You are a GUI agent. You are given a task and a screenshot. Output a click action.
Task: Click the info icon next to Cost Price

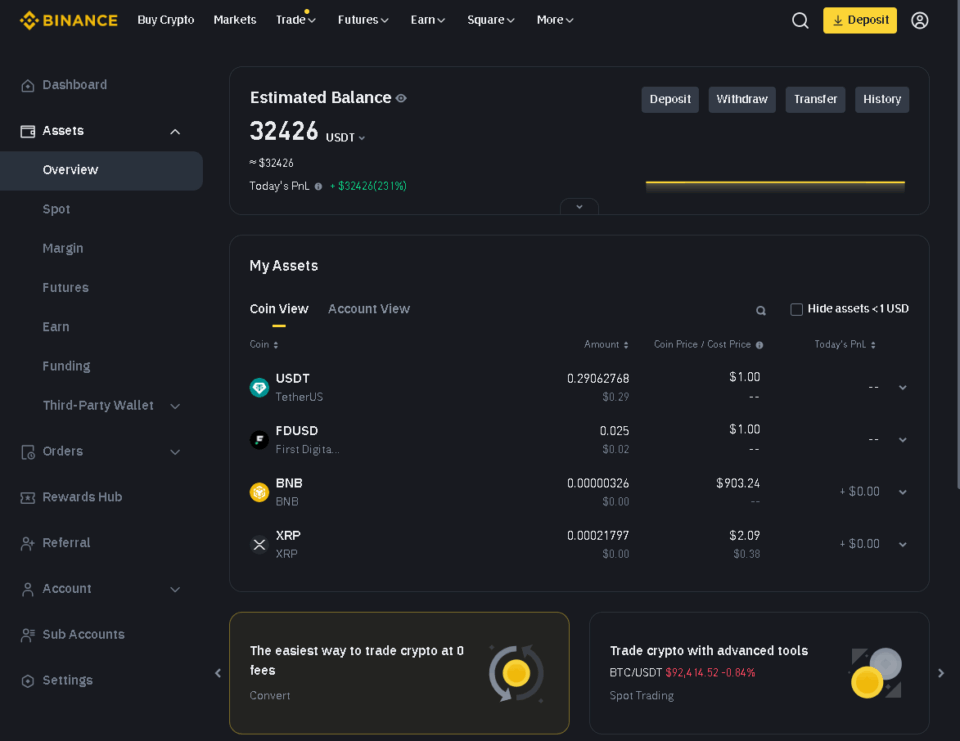pyautogui.click(x=759, y=345)
